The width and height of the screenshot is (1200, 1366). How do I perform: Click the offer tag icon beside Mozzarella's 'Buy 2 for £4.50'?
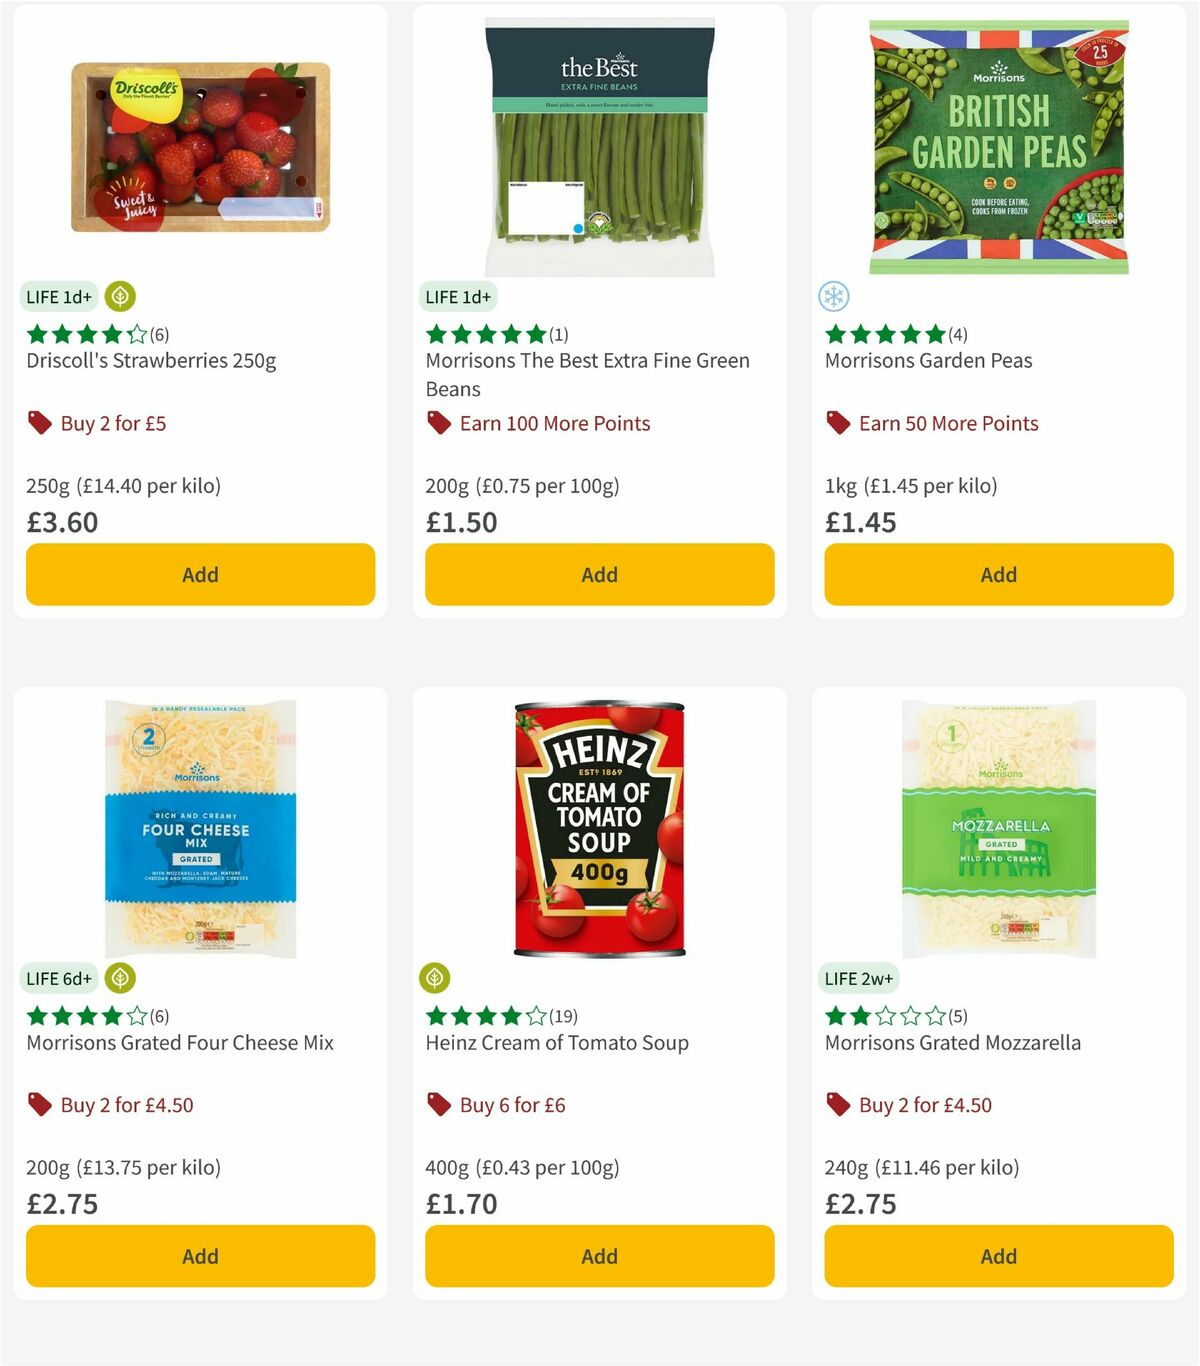point(838,1105)
